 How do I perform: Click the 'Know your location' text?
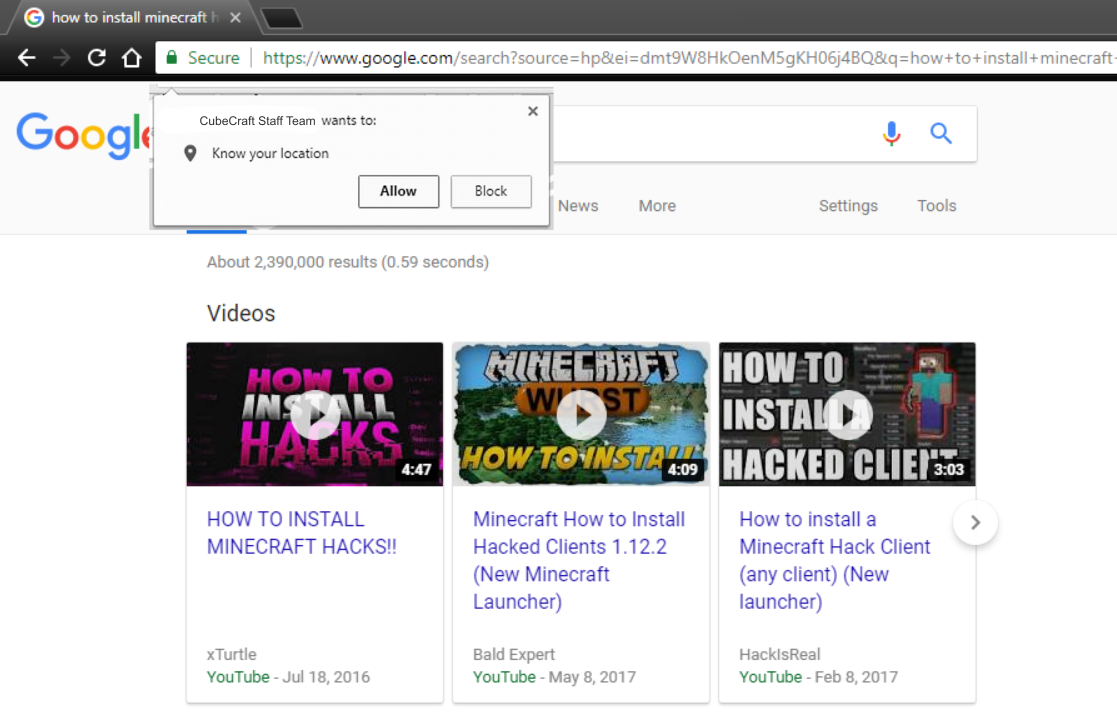(x=270, y=154)
